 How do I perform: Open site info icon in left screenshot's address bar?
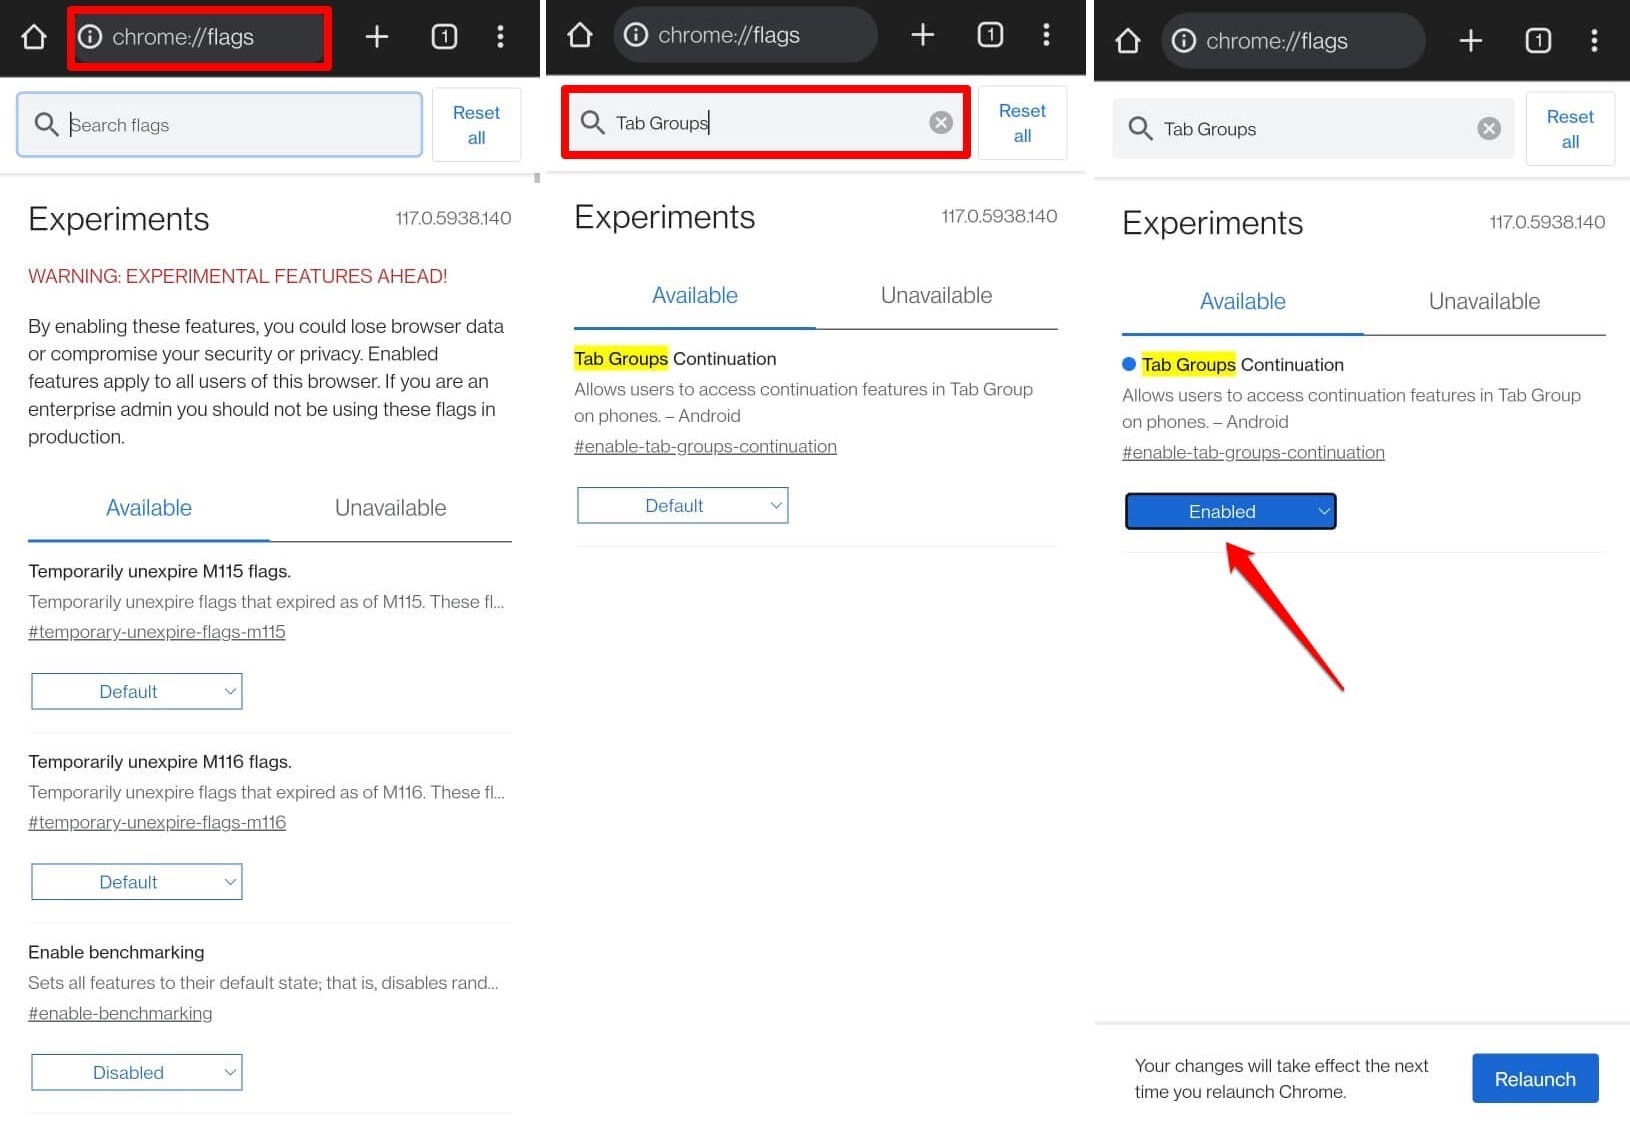pyautogui.click(x=90, y=37)
